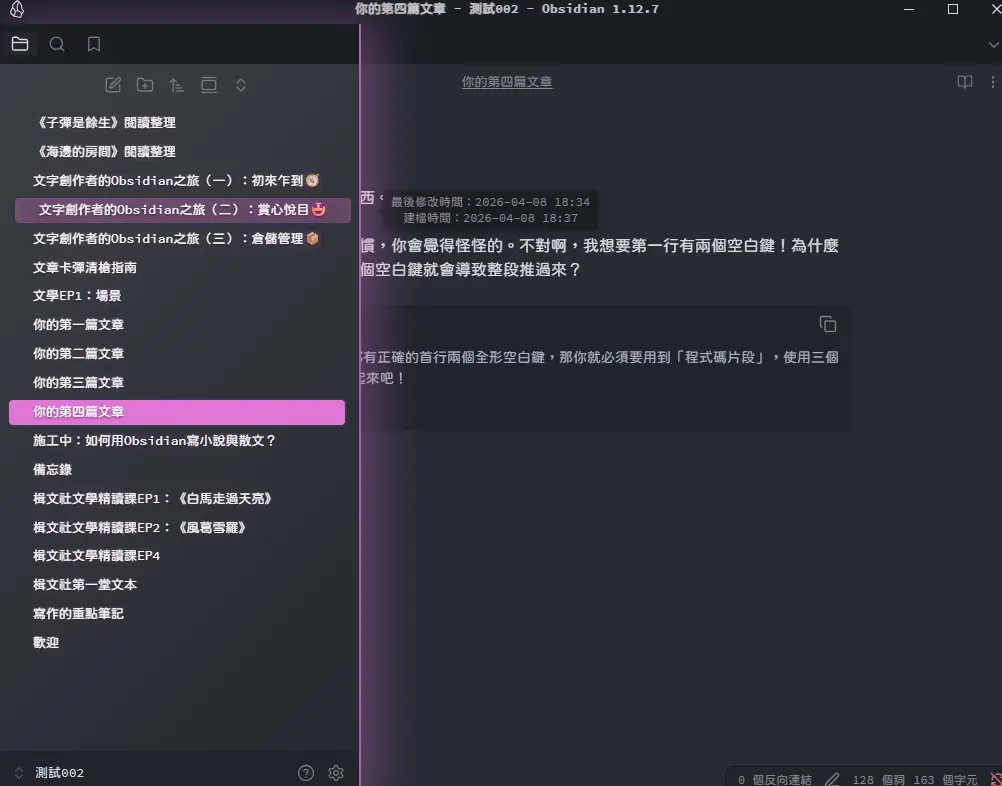Toggle editing mode via the status bar pencil

832,779
